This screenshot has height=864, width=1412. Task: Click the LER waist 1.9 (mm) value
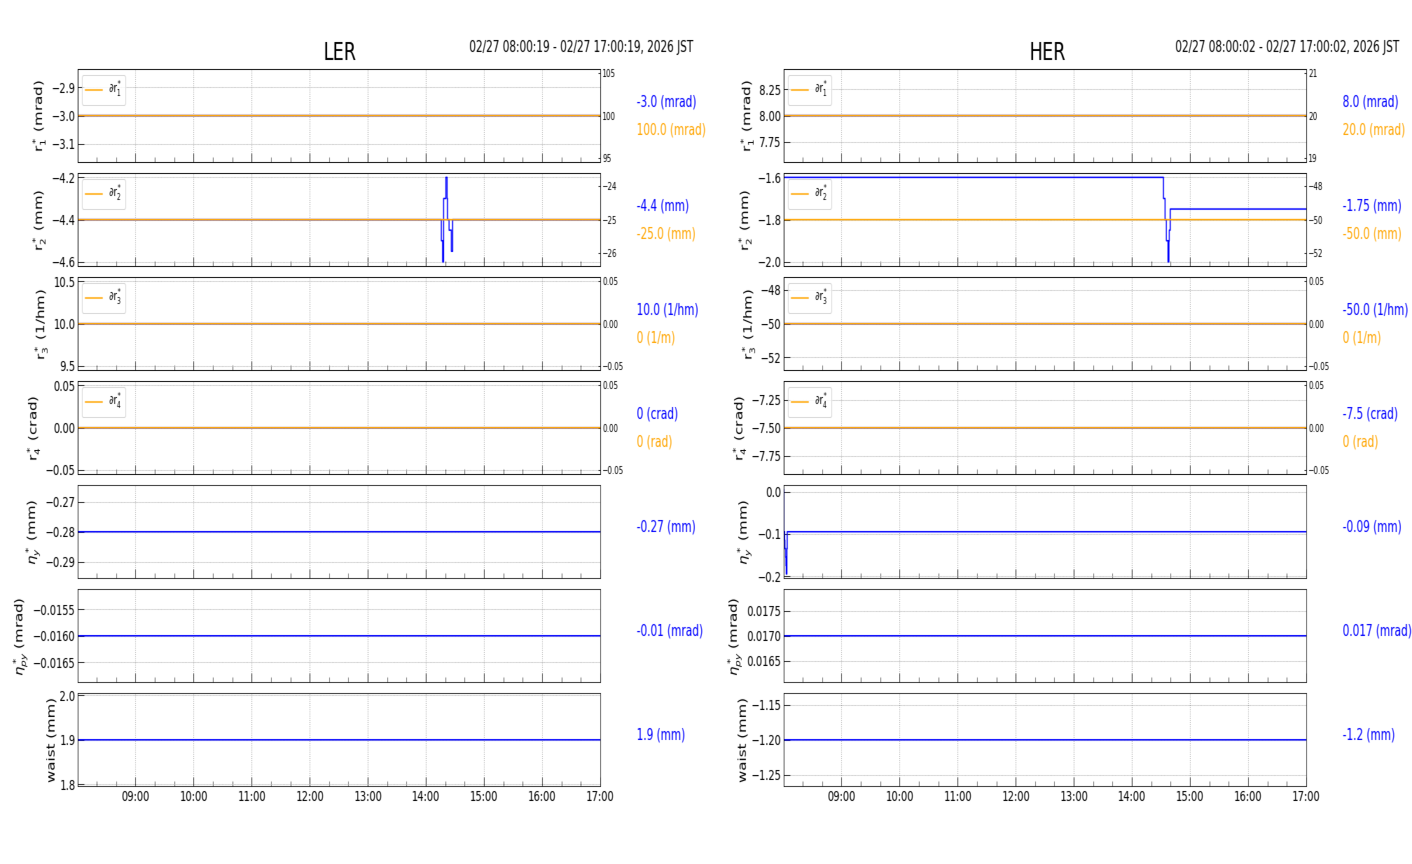point(660,735)
